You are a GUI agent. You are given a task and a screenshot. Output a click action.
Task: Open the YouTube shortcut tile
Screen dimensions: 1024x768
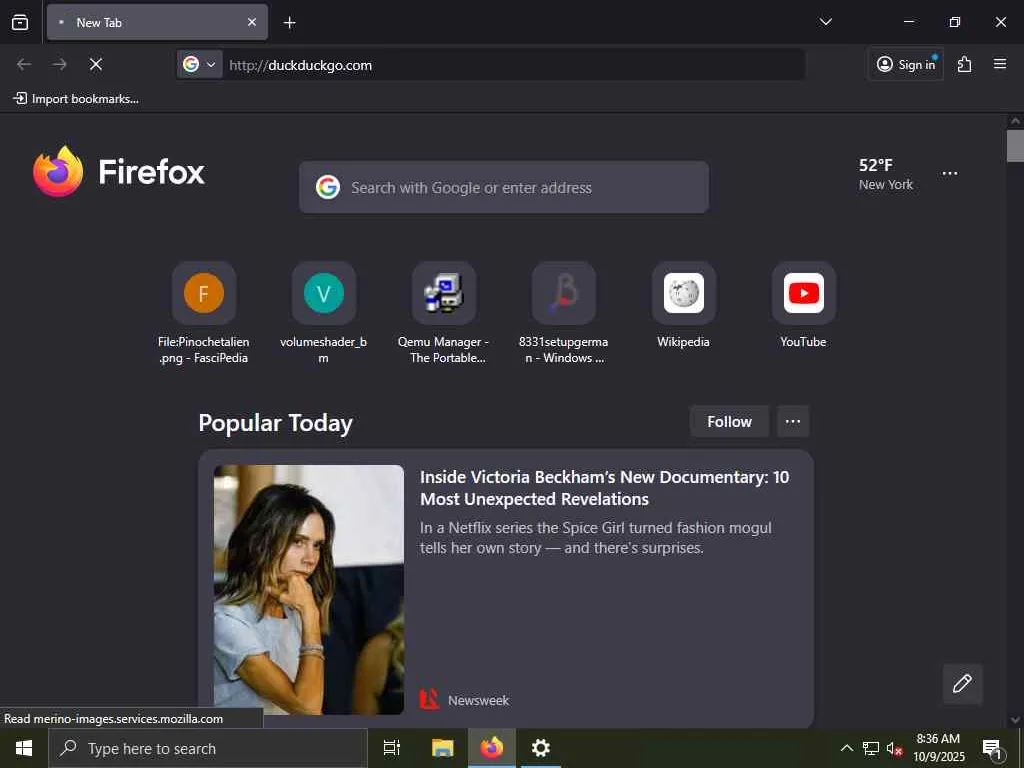tap(803, 306)
